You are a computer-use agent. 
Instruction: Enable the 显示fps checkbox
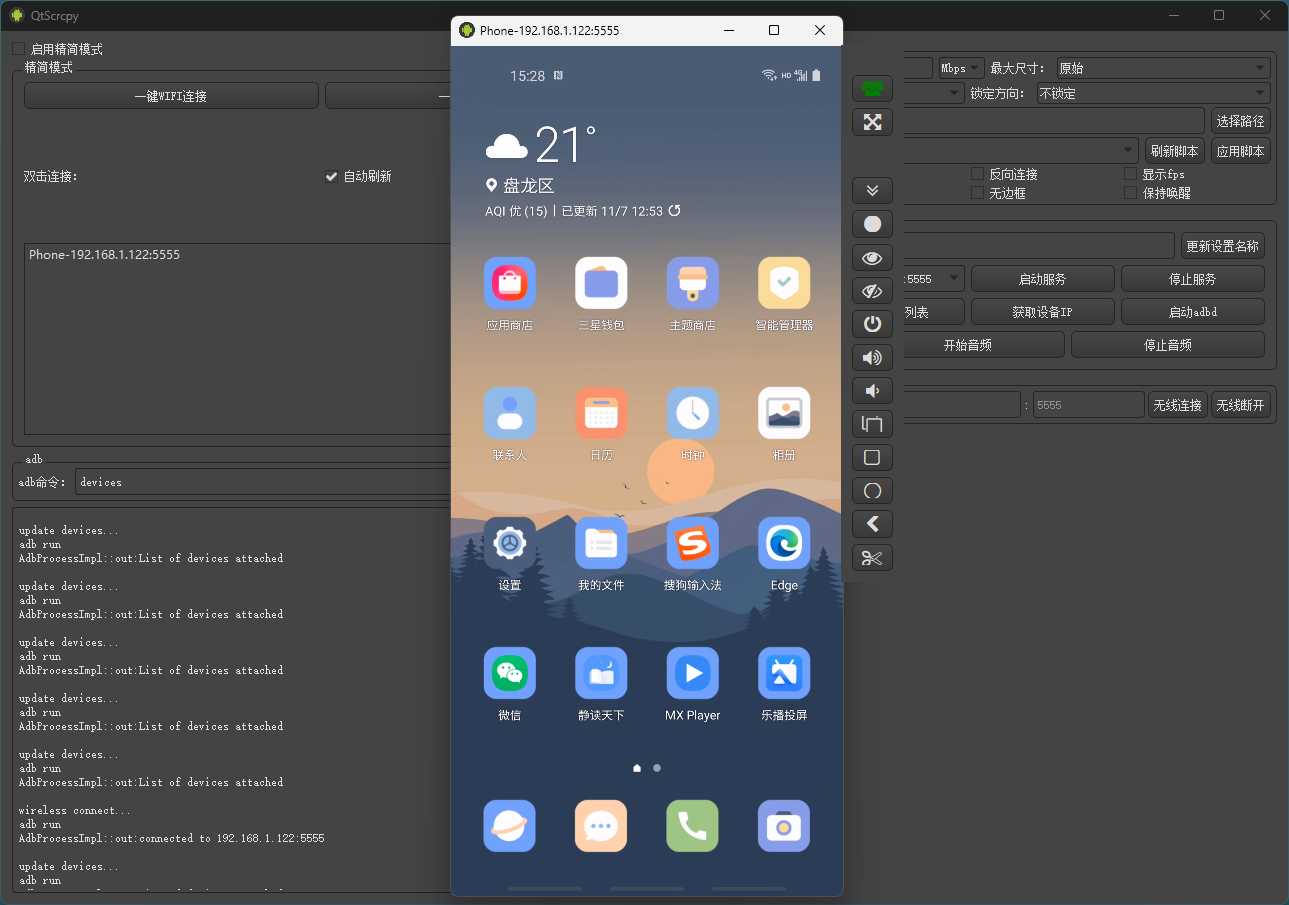point(1131,174)
